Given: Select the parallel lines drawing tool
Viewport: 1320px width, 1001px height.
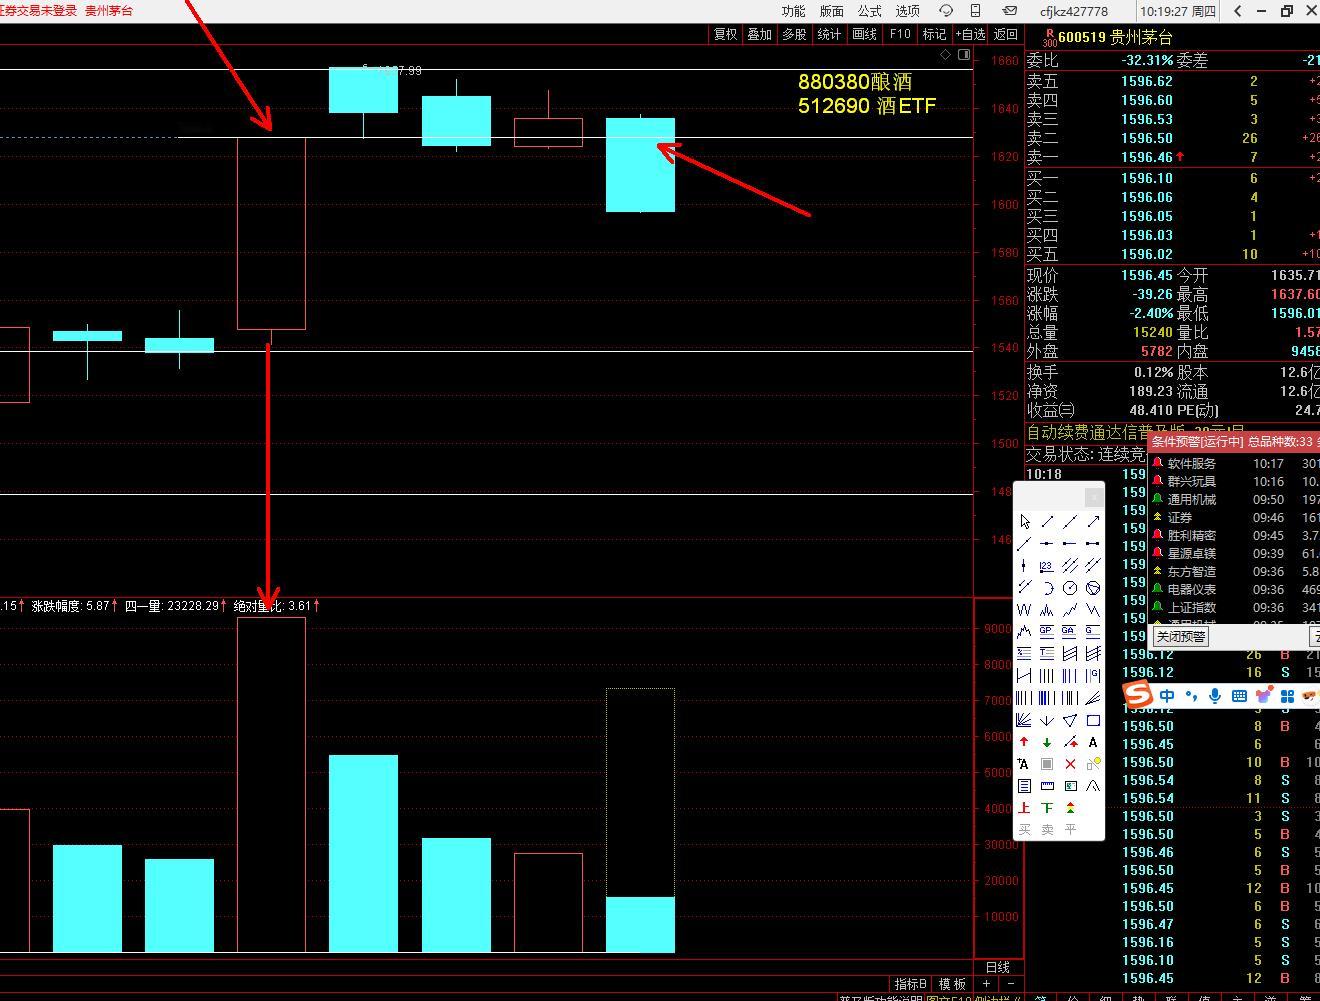Looking at the screenshot, I should 1070,565.
